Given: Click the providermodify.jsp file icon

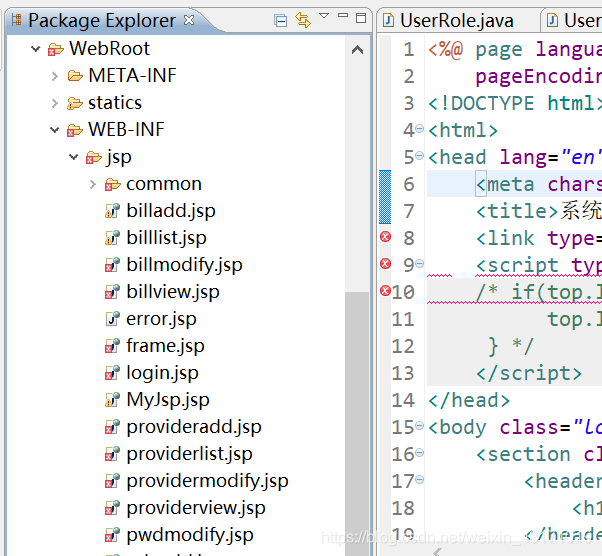Looking at the screenshot, I should [x=112, y=481].
